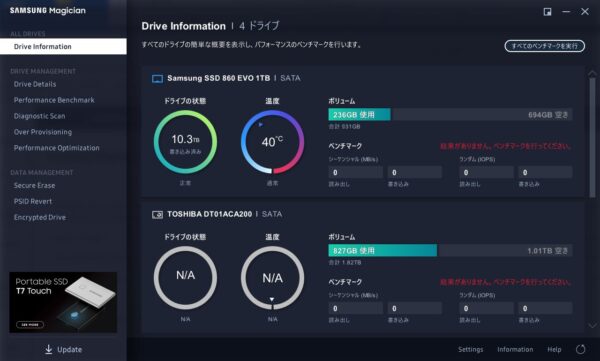Select Encrypted Drive in sidebar
600x361 pixels.
tap(40, 217)
